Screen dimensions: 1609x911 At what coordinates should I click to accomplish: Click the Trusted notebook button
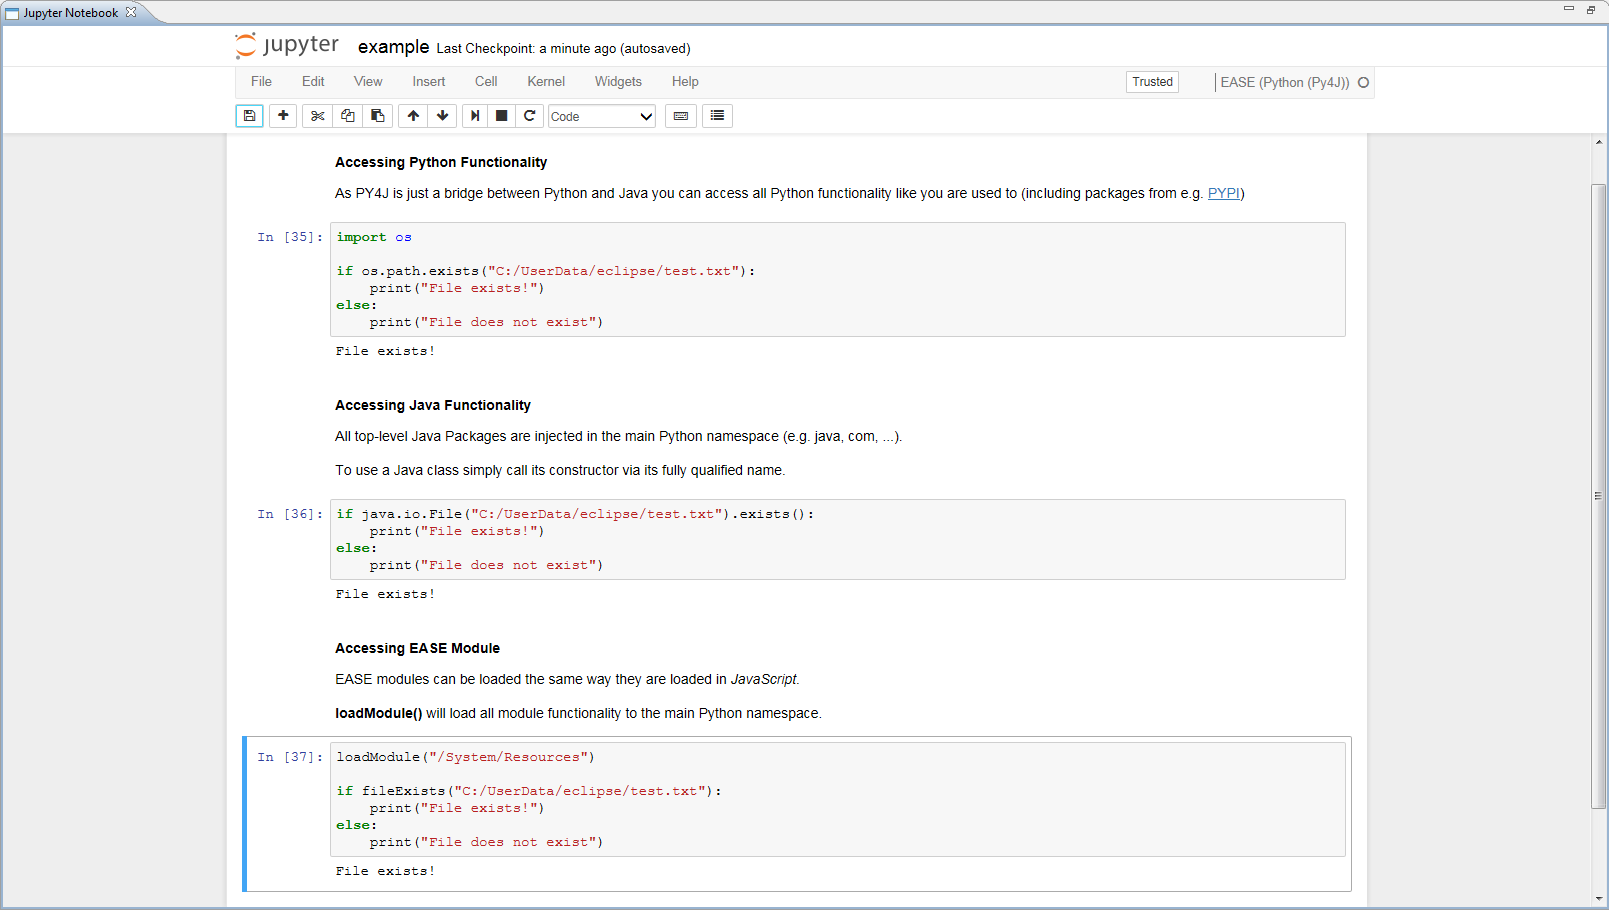[x=1152, y=82]
